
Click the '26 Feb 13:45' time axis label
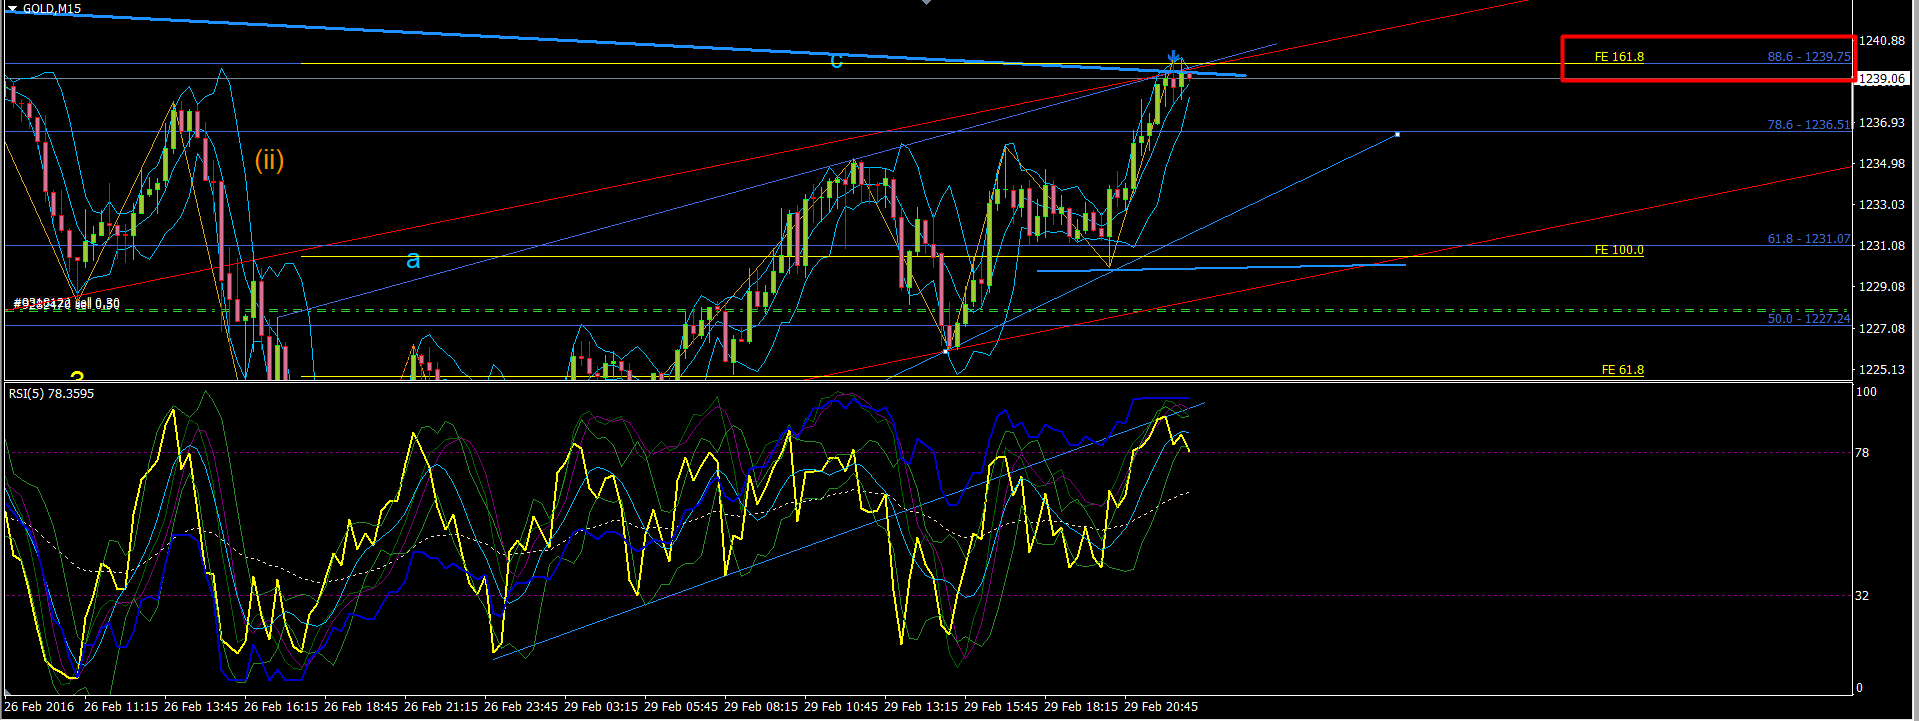pos(201,707)
